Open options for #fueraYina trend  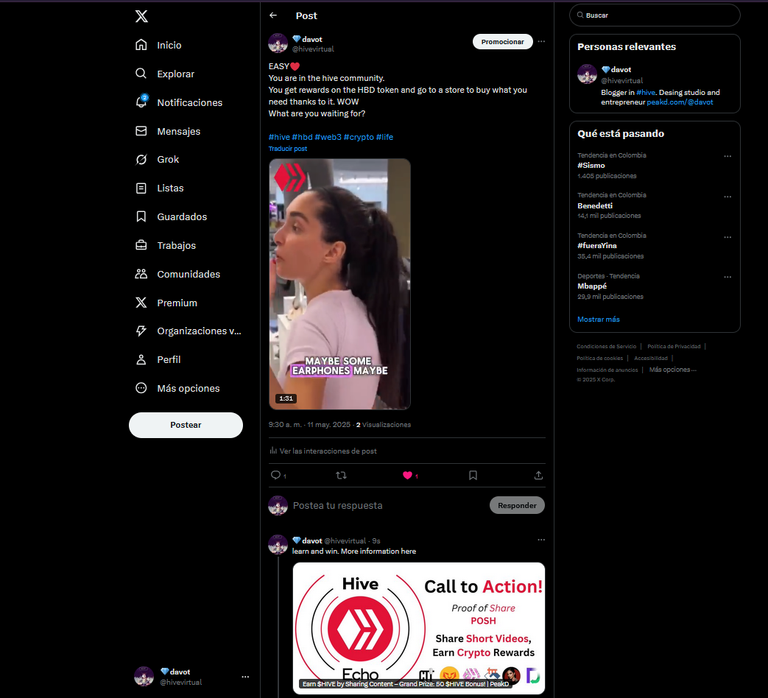(728, 237)
